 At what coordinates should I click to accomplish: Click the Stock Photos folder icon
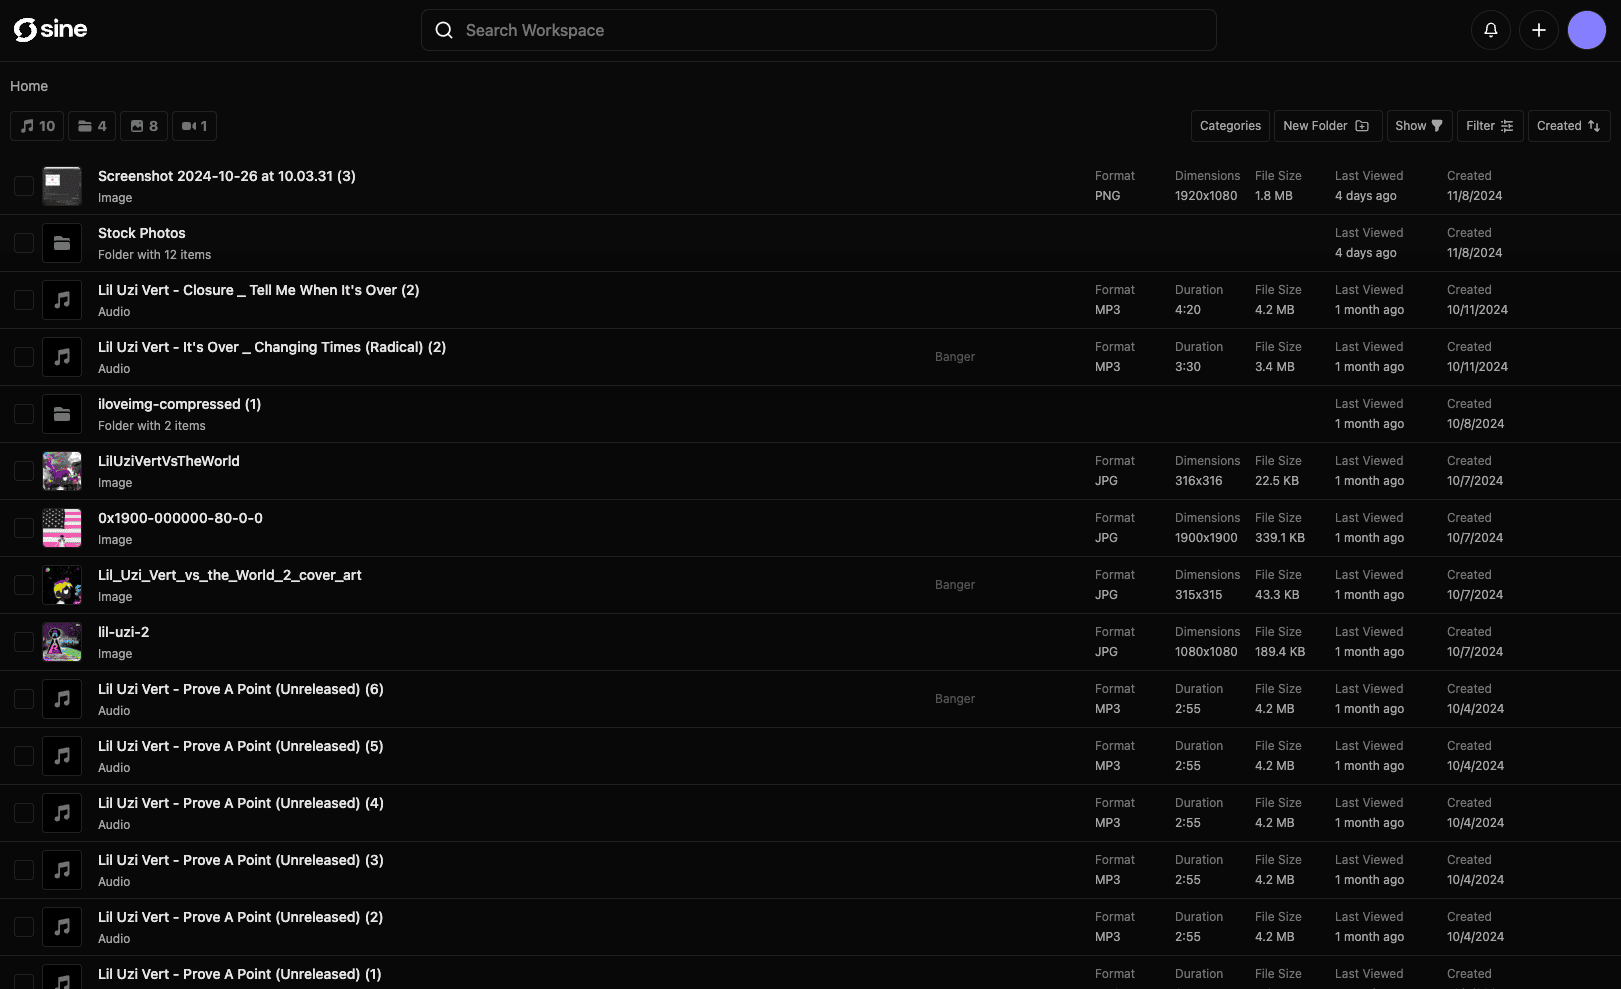(x=62, y=243)
